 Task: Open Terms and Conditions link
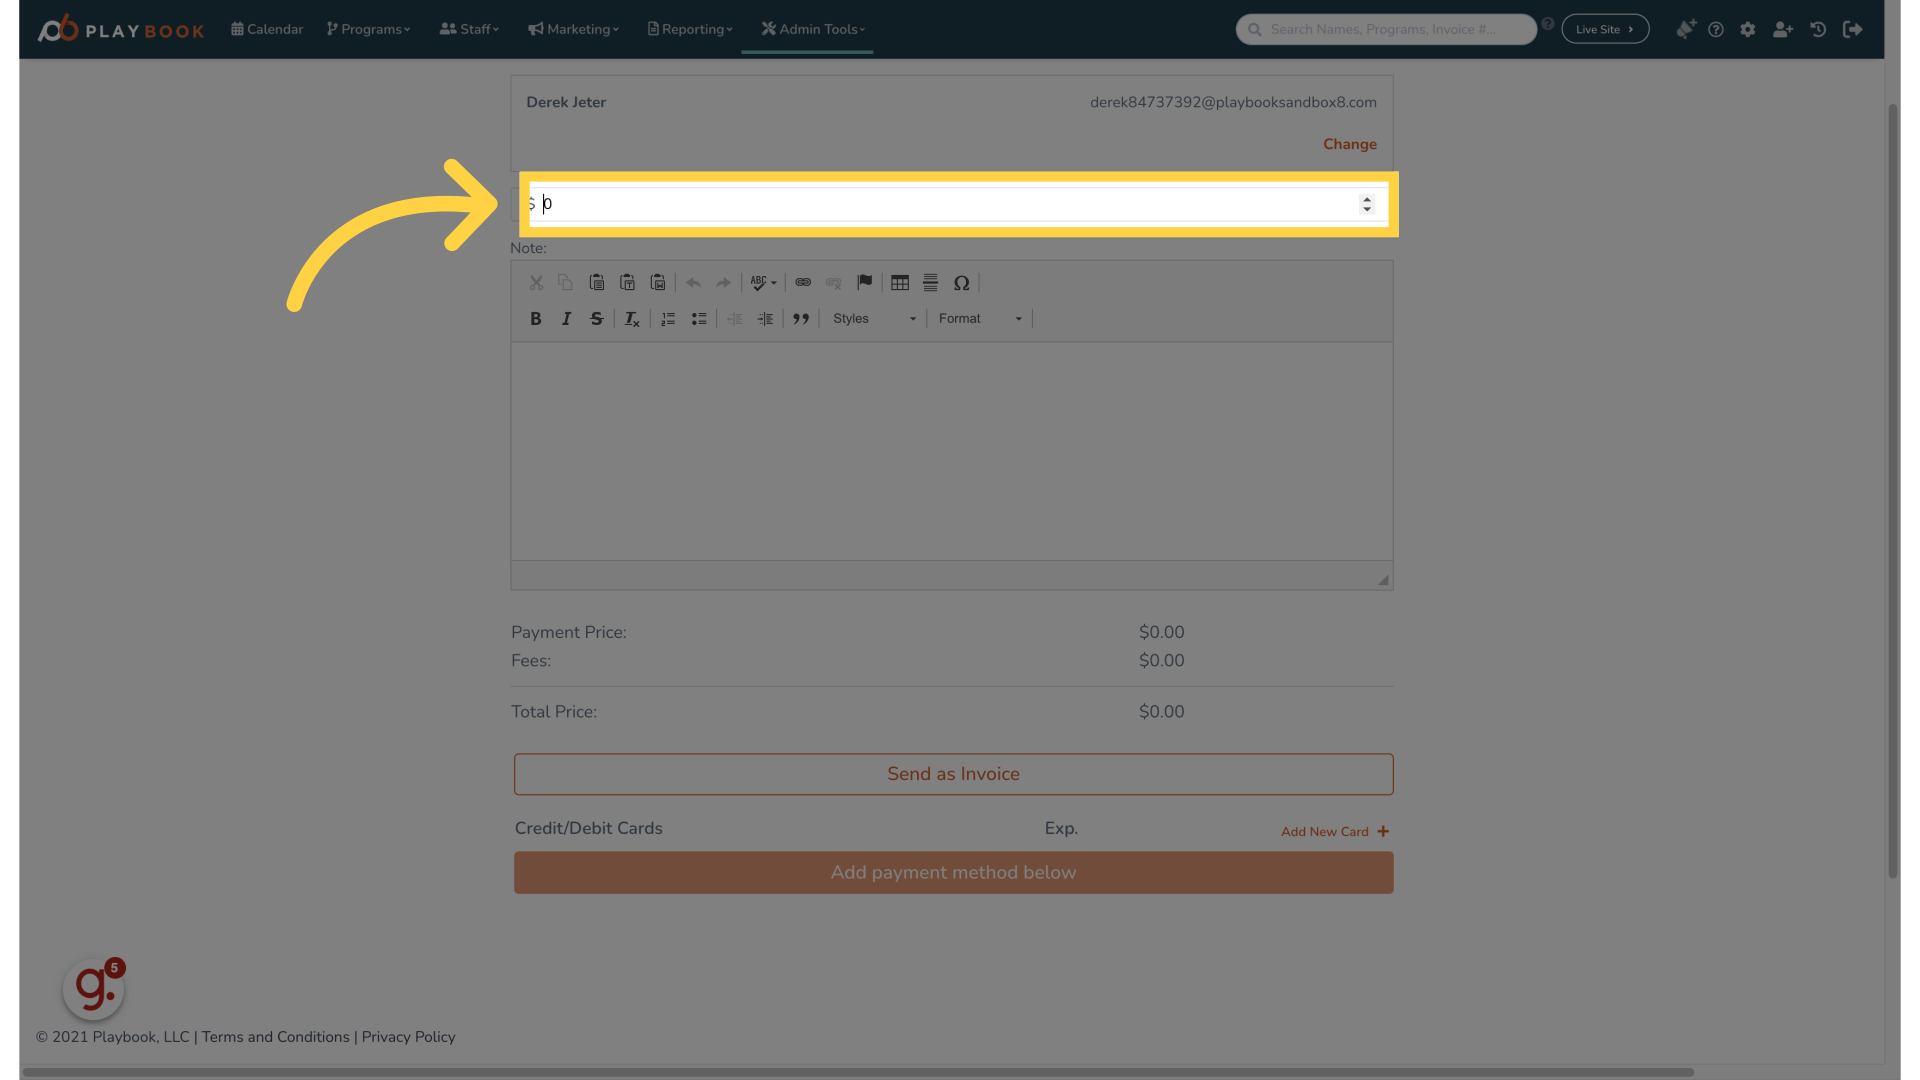tap(276, 1037)
